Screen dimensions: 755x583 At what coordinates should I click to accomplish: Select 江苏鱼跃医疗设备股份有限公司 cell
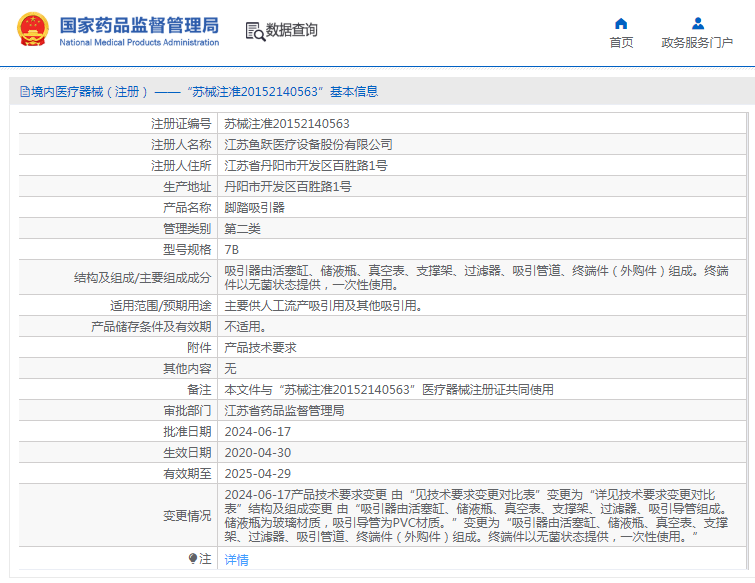pyautogui.click(x=308, y=144)
